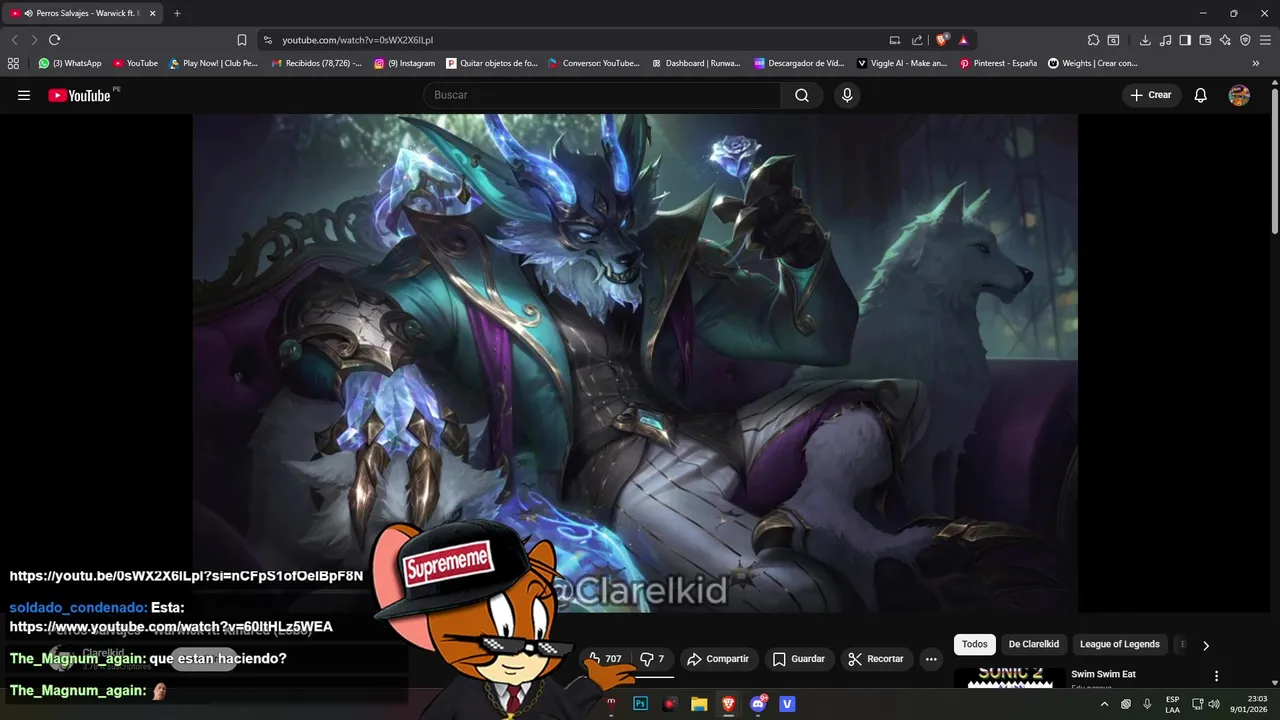Open YouTube notifications bell
Image resolution: width=1280 pixels, height=720 pixels.
[x=1201, y=95]
